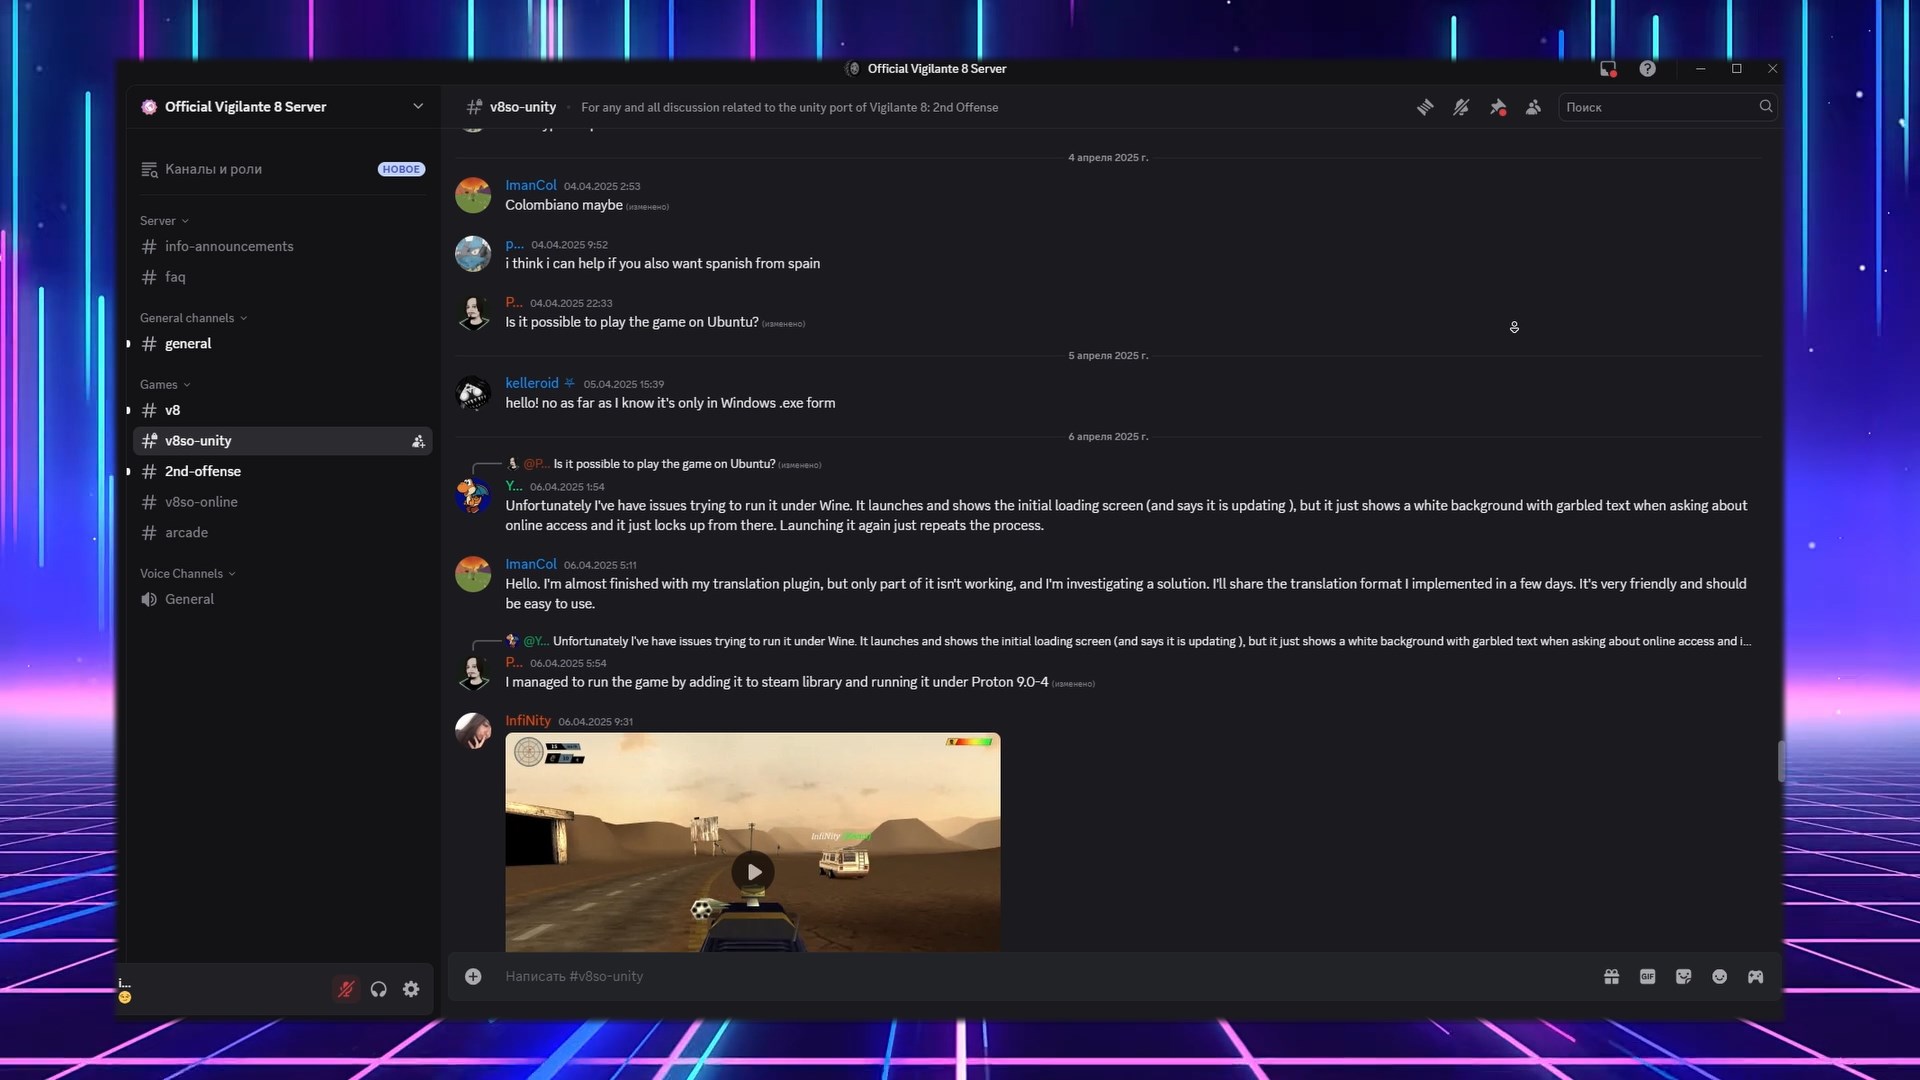Click the НОВОЕ badge
Screen dimensions: 1920x1080
point(401,170)
